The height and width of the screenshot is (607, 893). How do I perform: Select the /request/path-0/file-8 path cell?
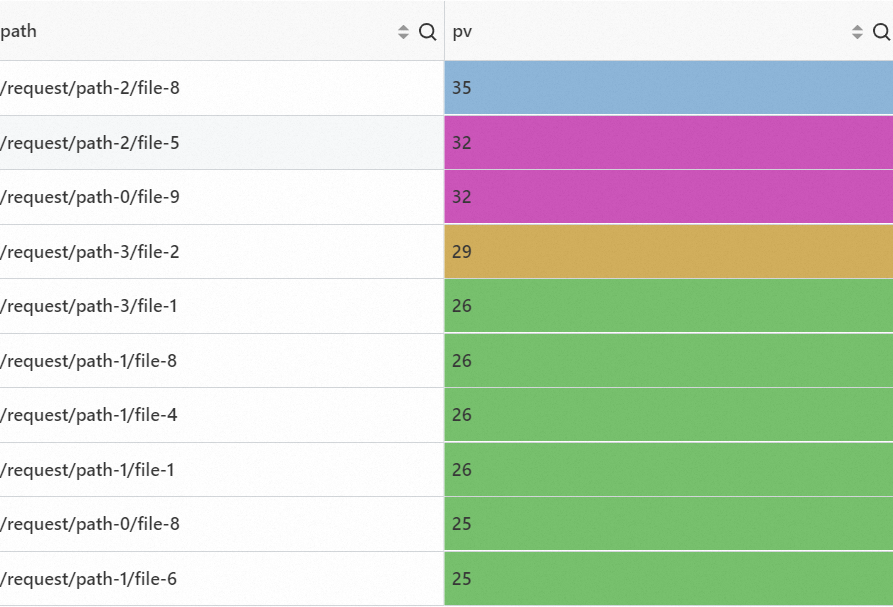point(90,524)
